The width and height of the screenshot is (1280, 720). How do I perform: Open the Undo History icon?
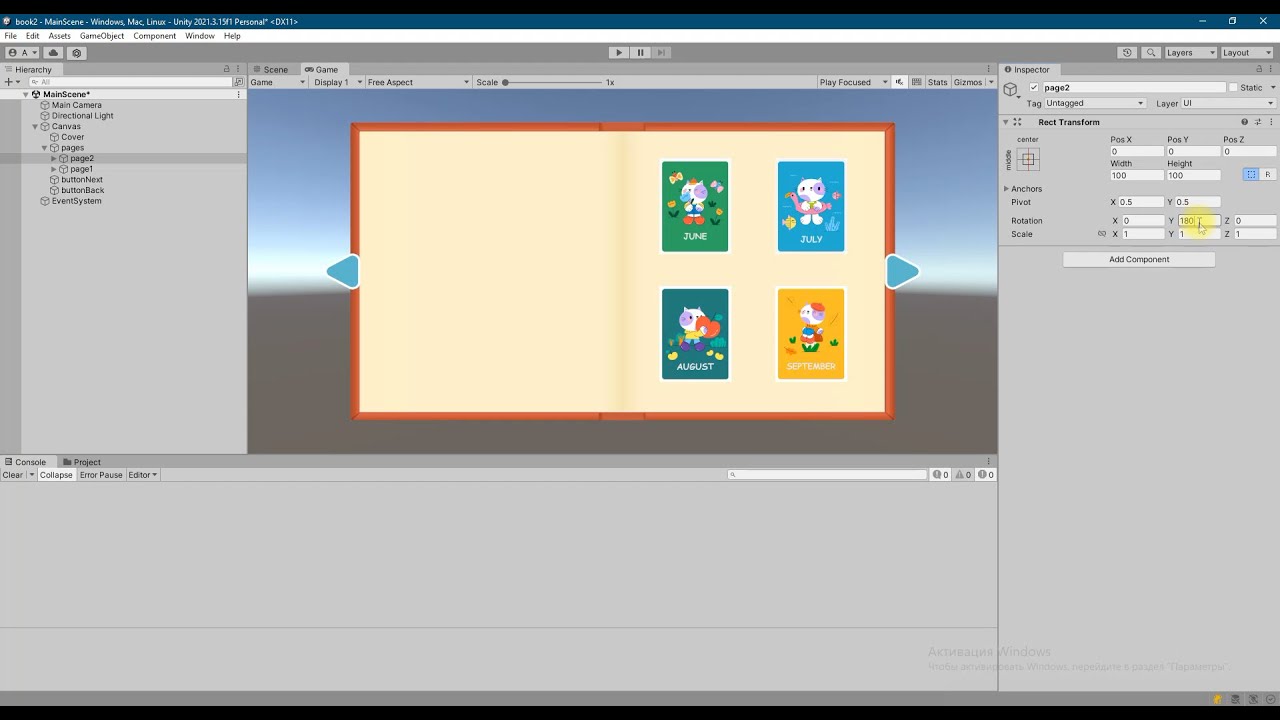pyautogui.click(x=1127, y=52)
